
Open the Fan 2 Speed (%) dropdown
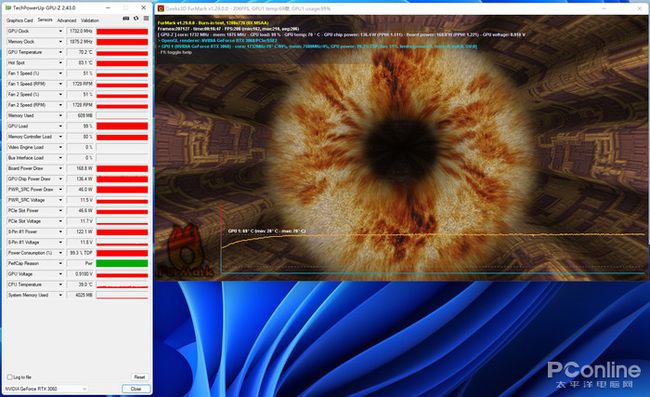point(61,94)
